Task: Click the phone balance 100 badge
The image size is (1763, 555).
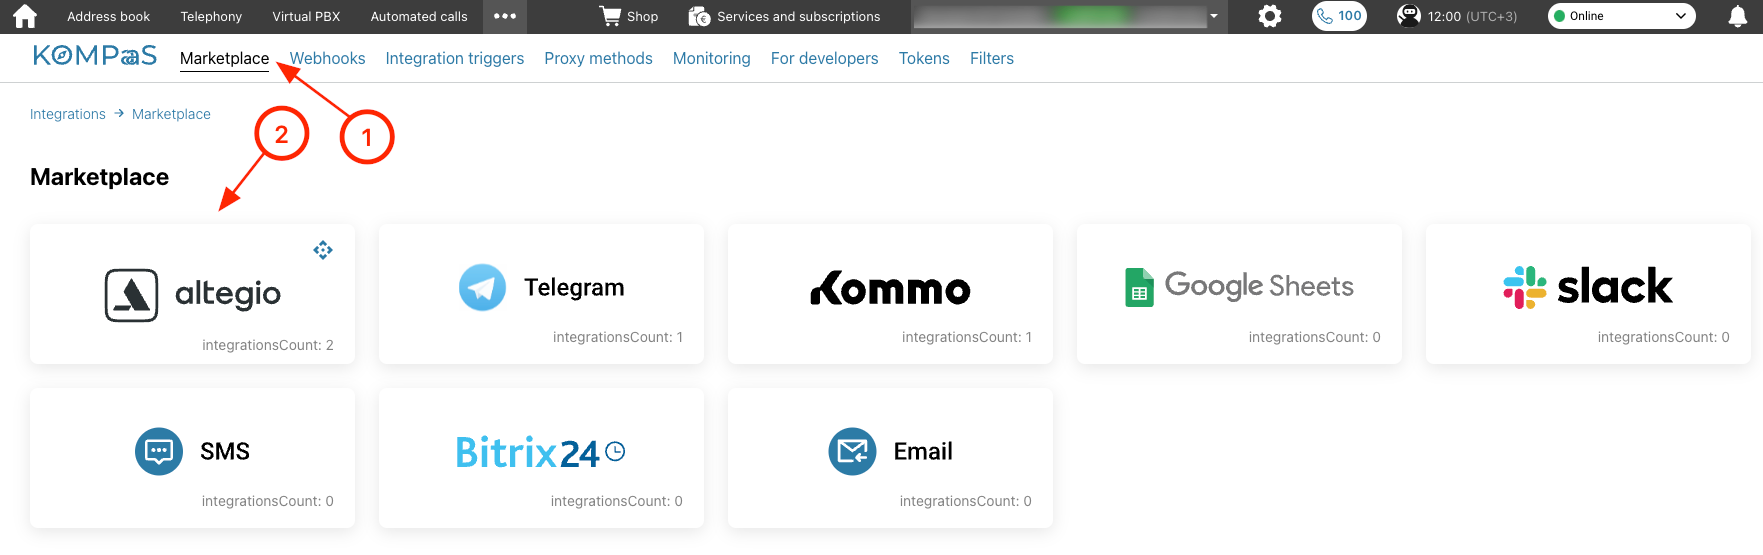Action: [1339, 16]
